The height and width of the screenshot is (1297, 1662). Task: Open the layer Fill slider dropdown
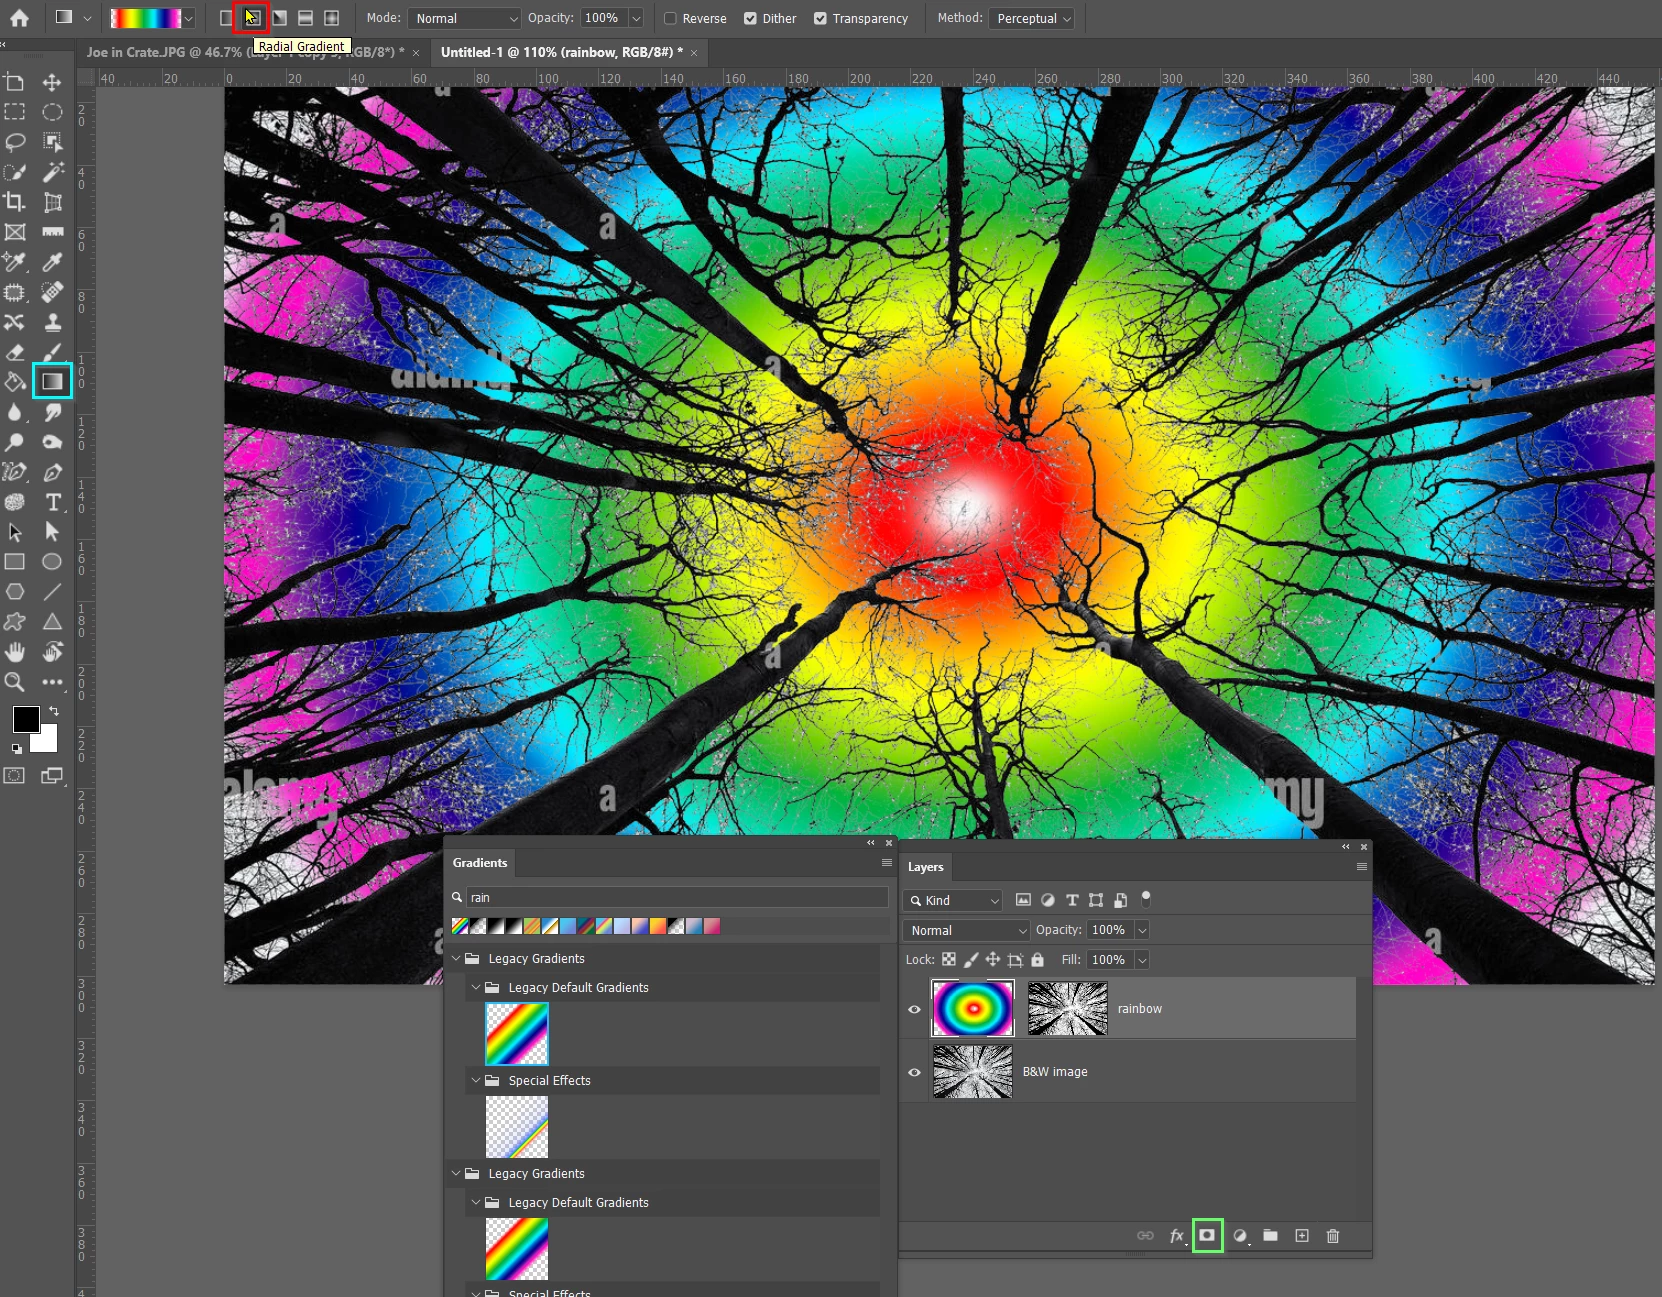click(x=1142, y=960)
